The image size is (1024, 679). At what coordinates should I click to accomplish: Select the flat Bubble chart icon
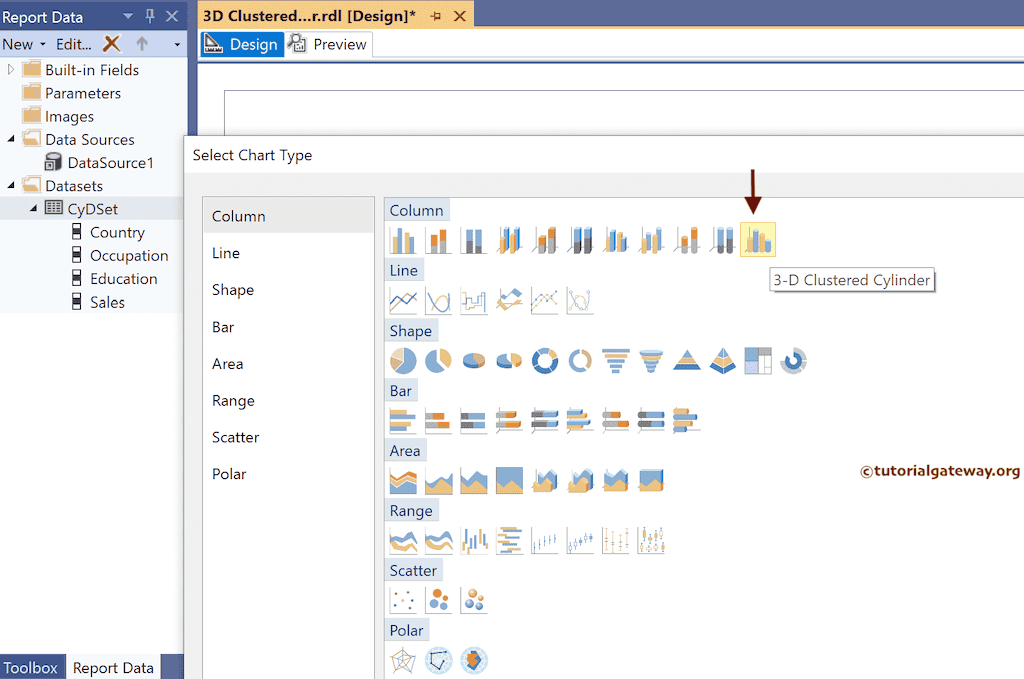(x=438, y=600)
